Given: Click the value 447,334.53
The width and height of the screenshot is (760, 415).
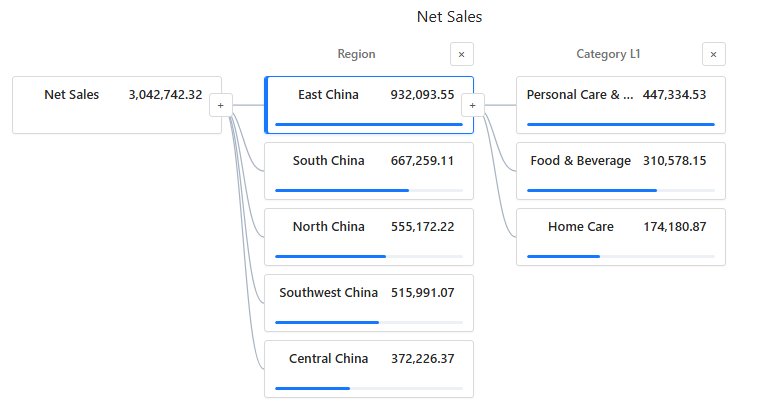Looking at the screenshot, I should pyautogui.click(x=675, y=95).
